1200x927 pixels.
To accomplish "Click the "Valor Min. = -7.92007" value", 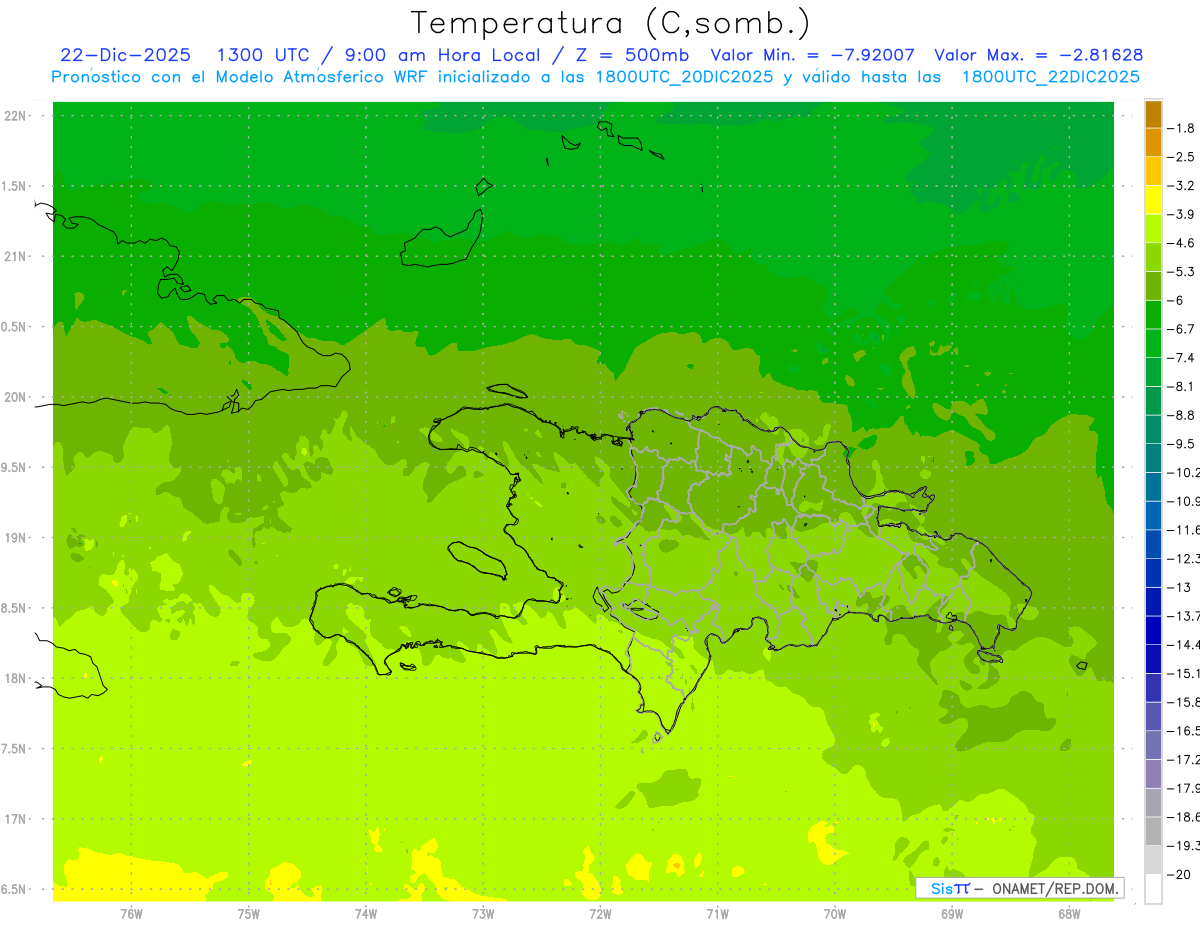I will 812,55.
